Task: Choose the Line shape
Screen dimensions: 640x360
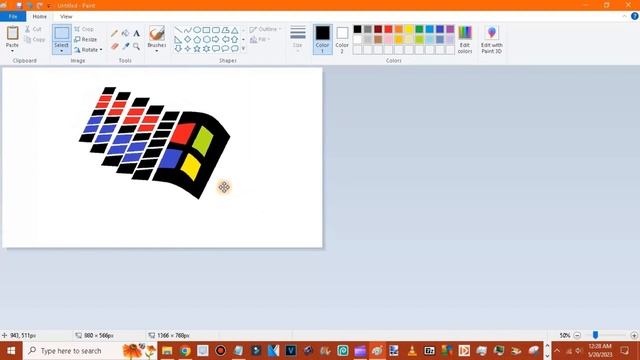Action: tap(178, 30)
